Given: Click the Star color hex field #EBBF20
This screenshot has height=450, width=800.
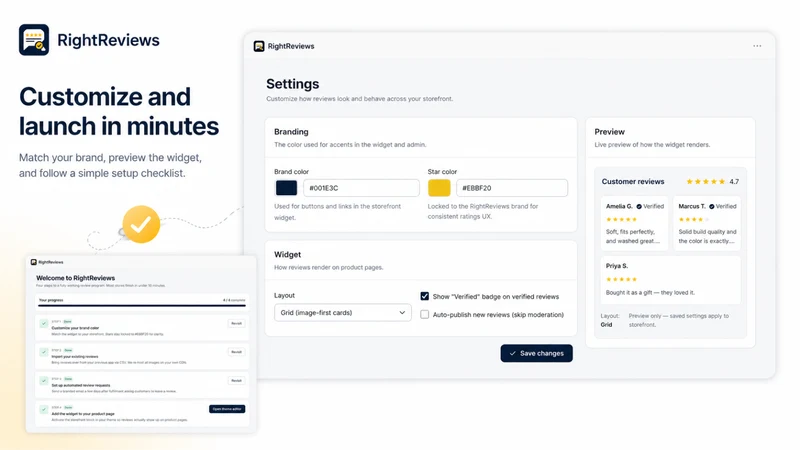Looking at the screenshot, I should coord(512,188).
